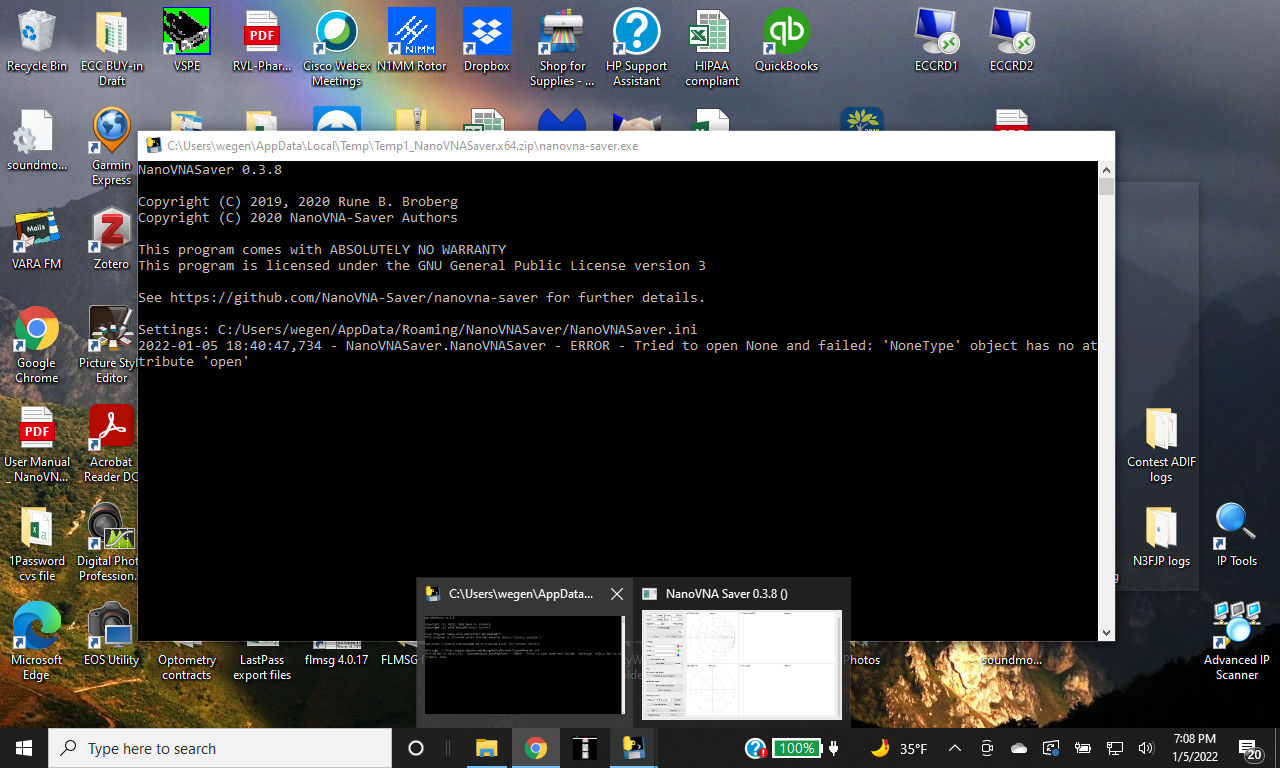1280x768 pixels.
Task: Open the VARA FM desktop shortcut
Action: click(37, 239)
